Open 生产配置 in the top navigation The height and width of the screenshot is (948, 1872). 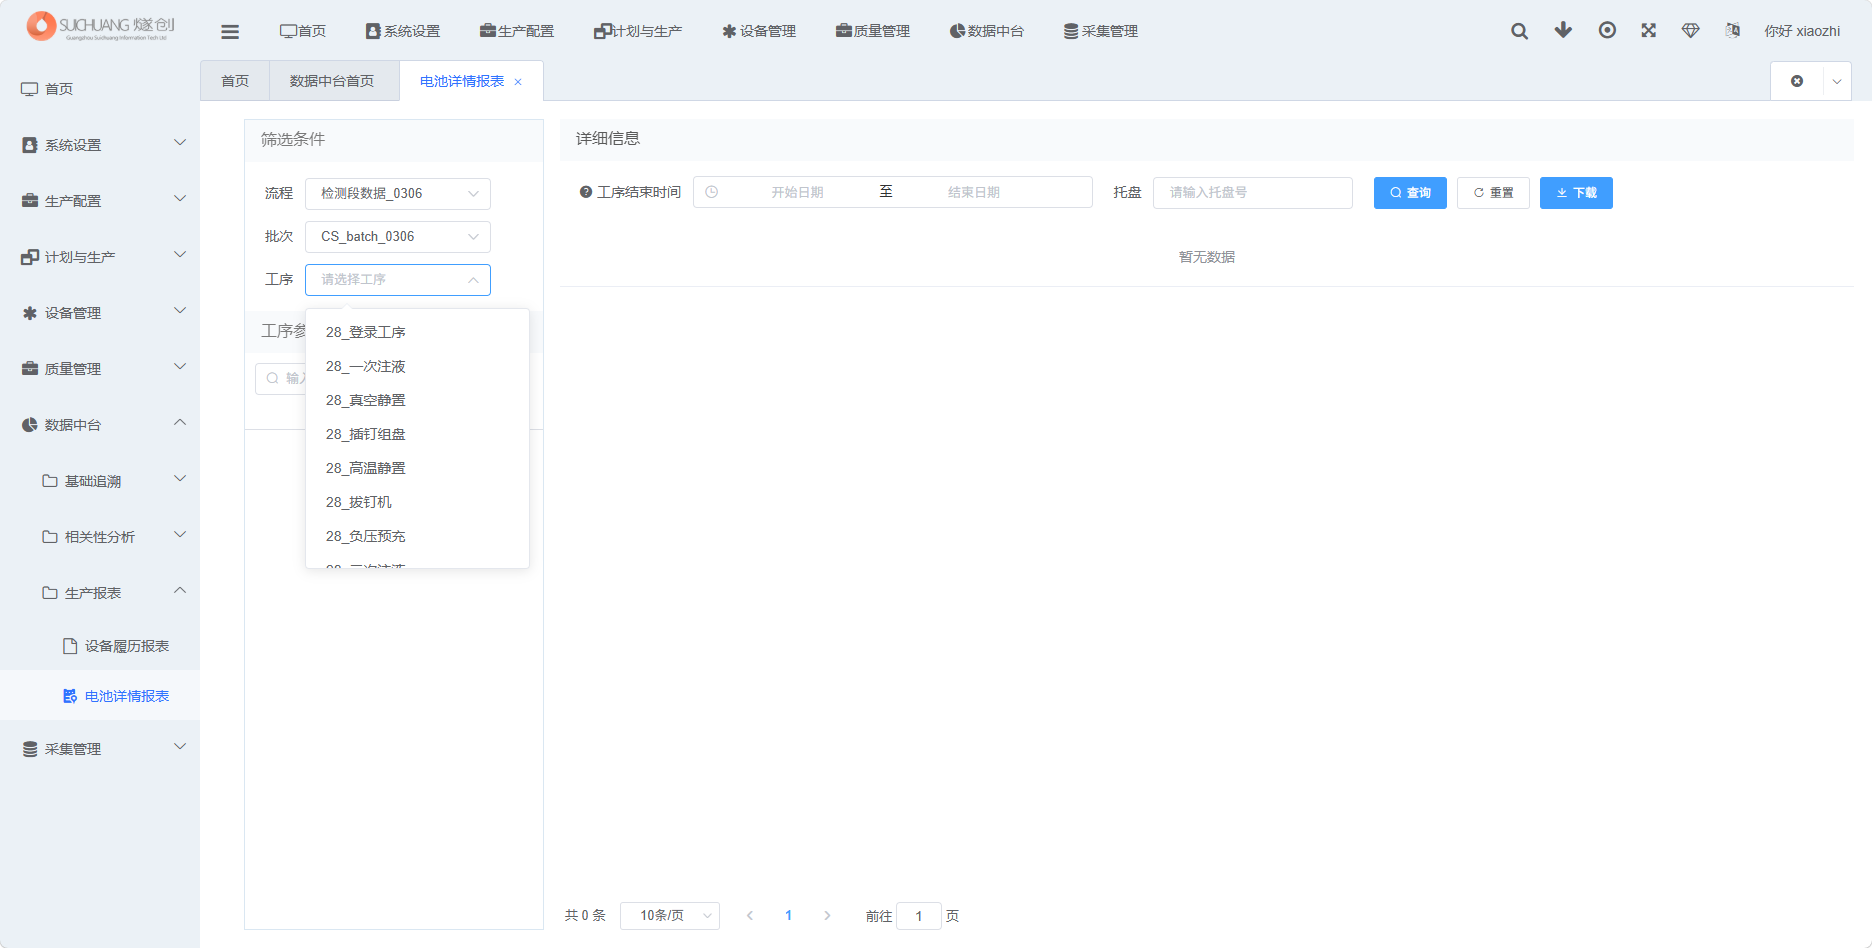517,31
